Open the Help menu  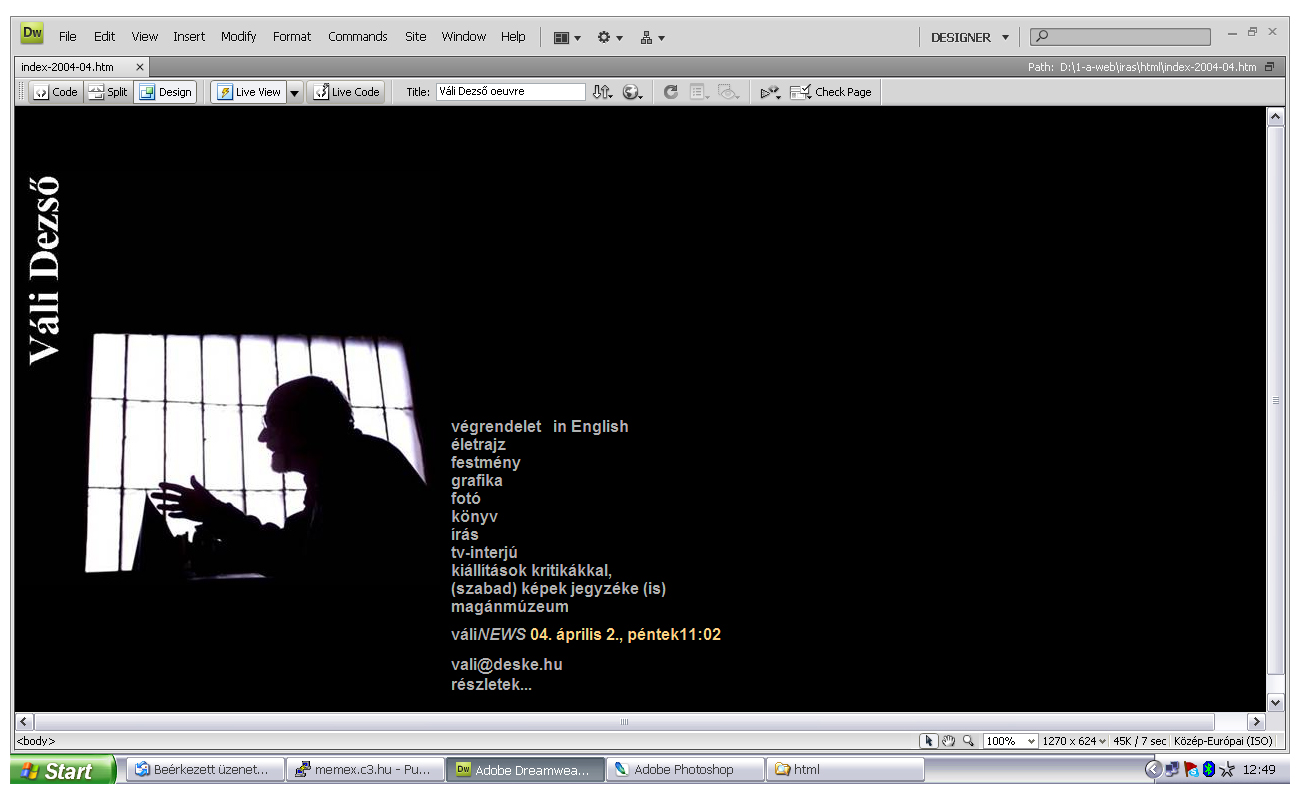click(513, 37)
